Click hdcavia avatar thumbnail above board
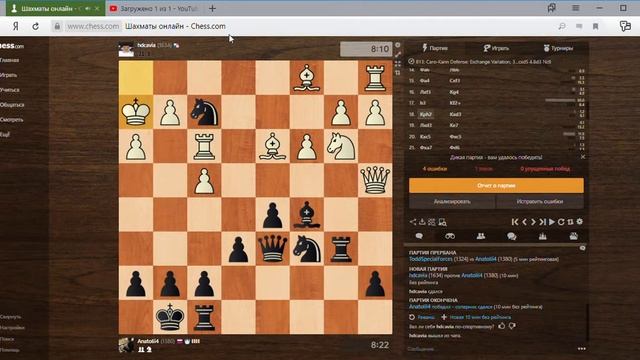The width and height of the screenshot is (640, 360). (126, 49)
